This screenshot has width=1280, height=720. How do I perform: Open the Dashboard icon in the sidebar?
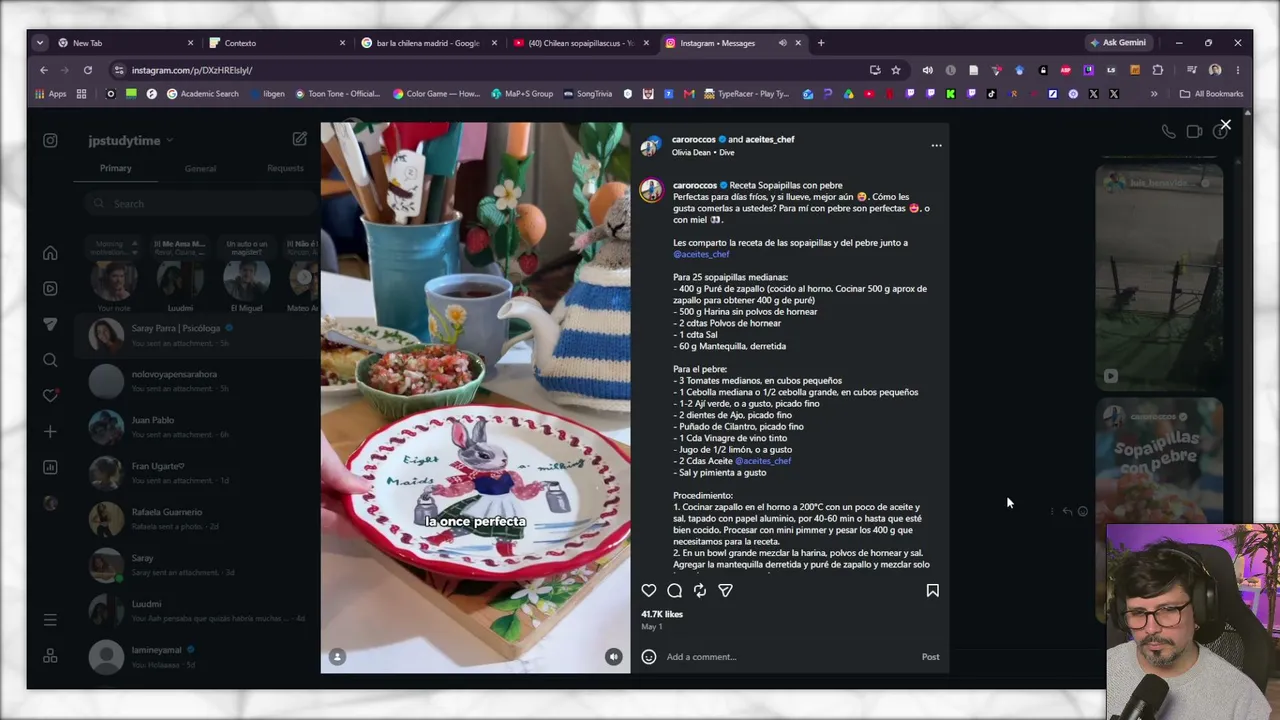pyautogui.click(x=50, y=467)
